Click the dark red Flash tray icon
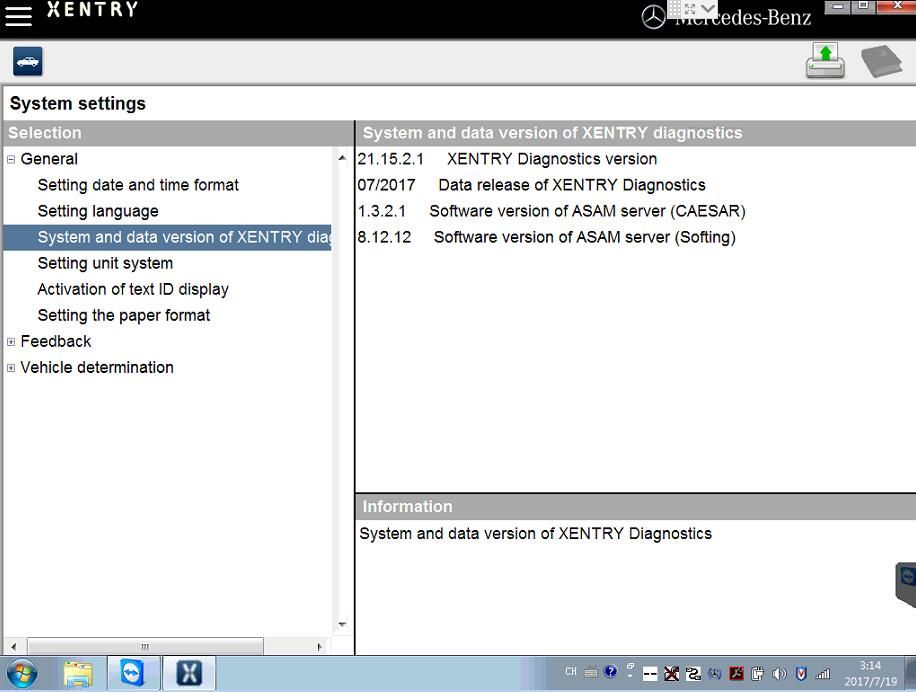The height and width of the screenshot is (692, 916). pyautogui.click(x=736, y=674)
